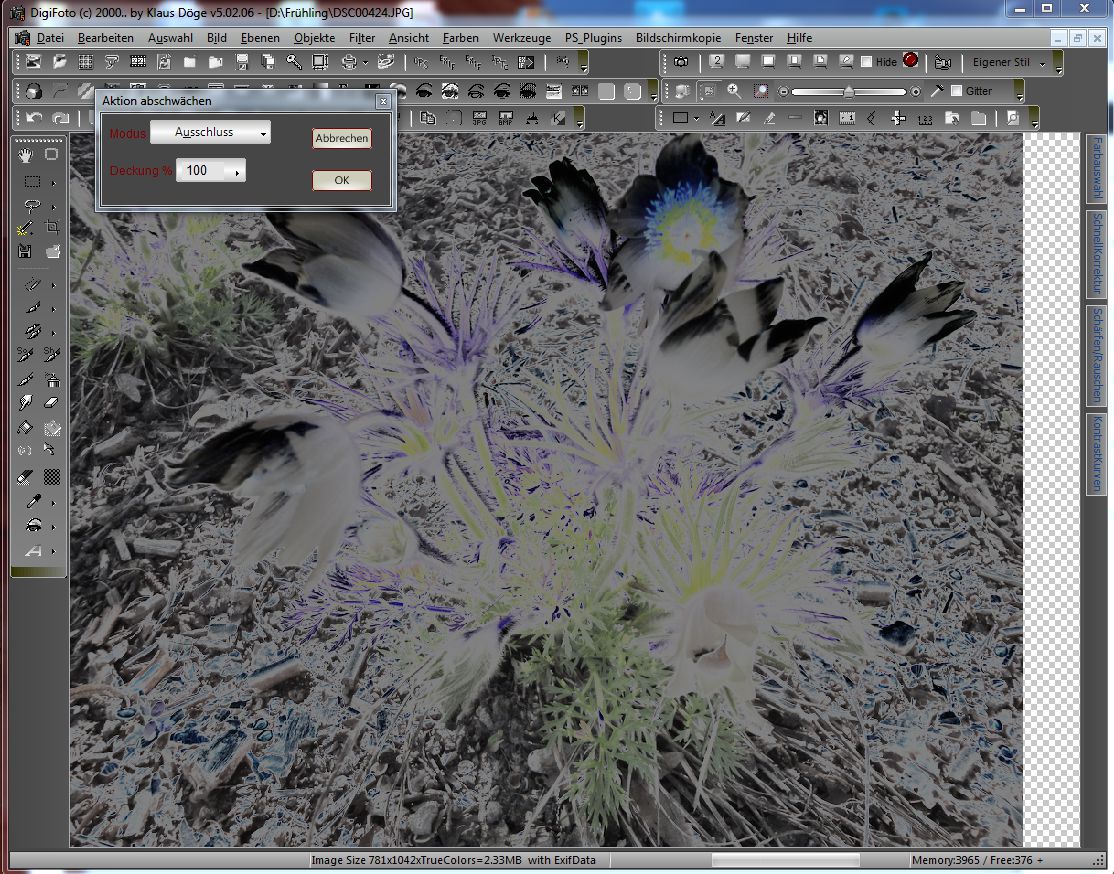Choose the magic wand tool

pyautogui.click(x=25, y=228)
